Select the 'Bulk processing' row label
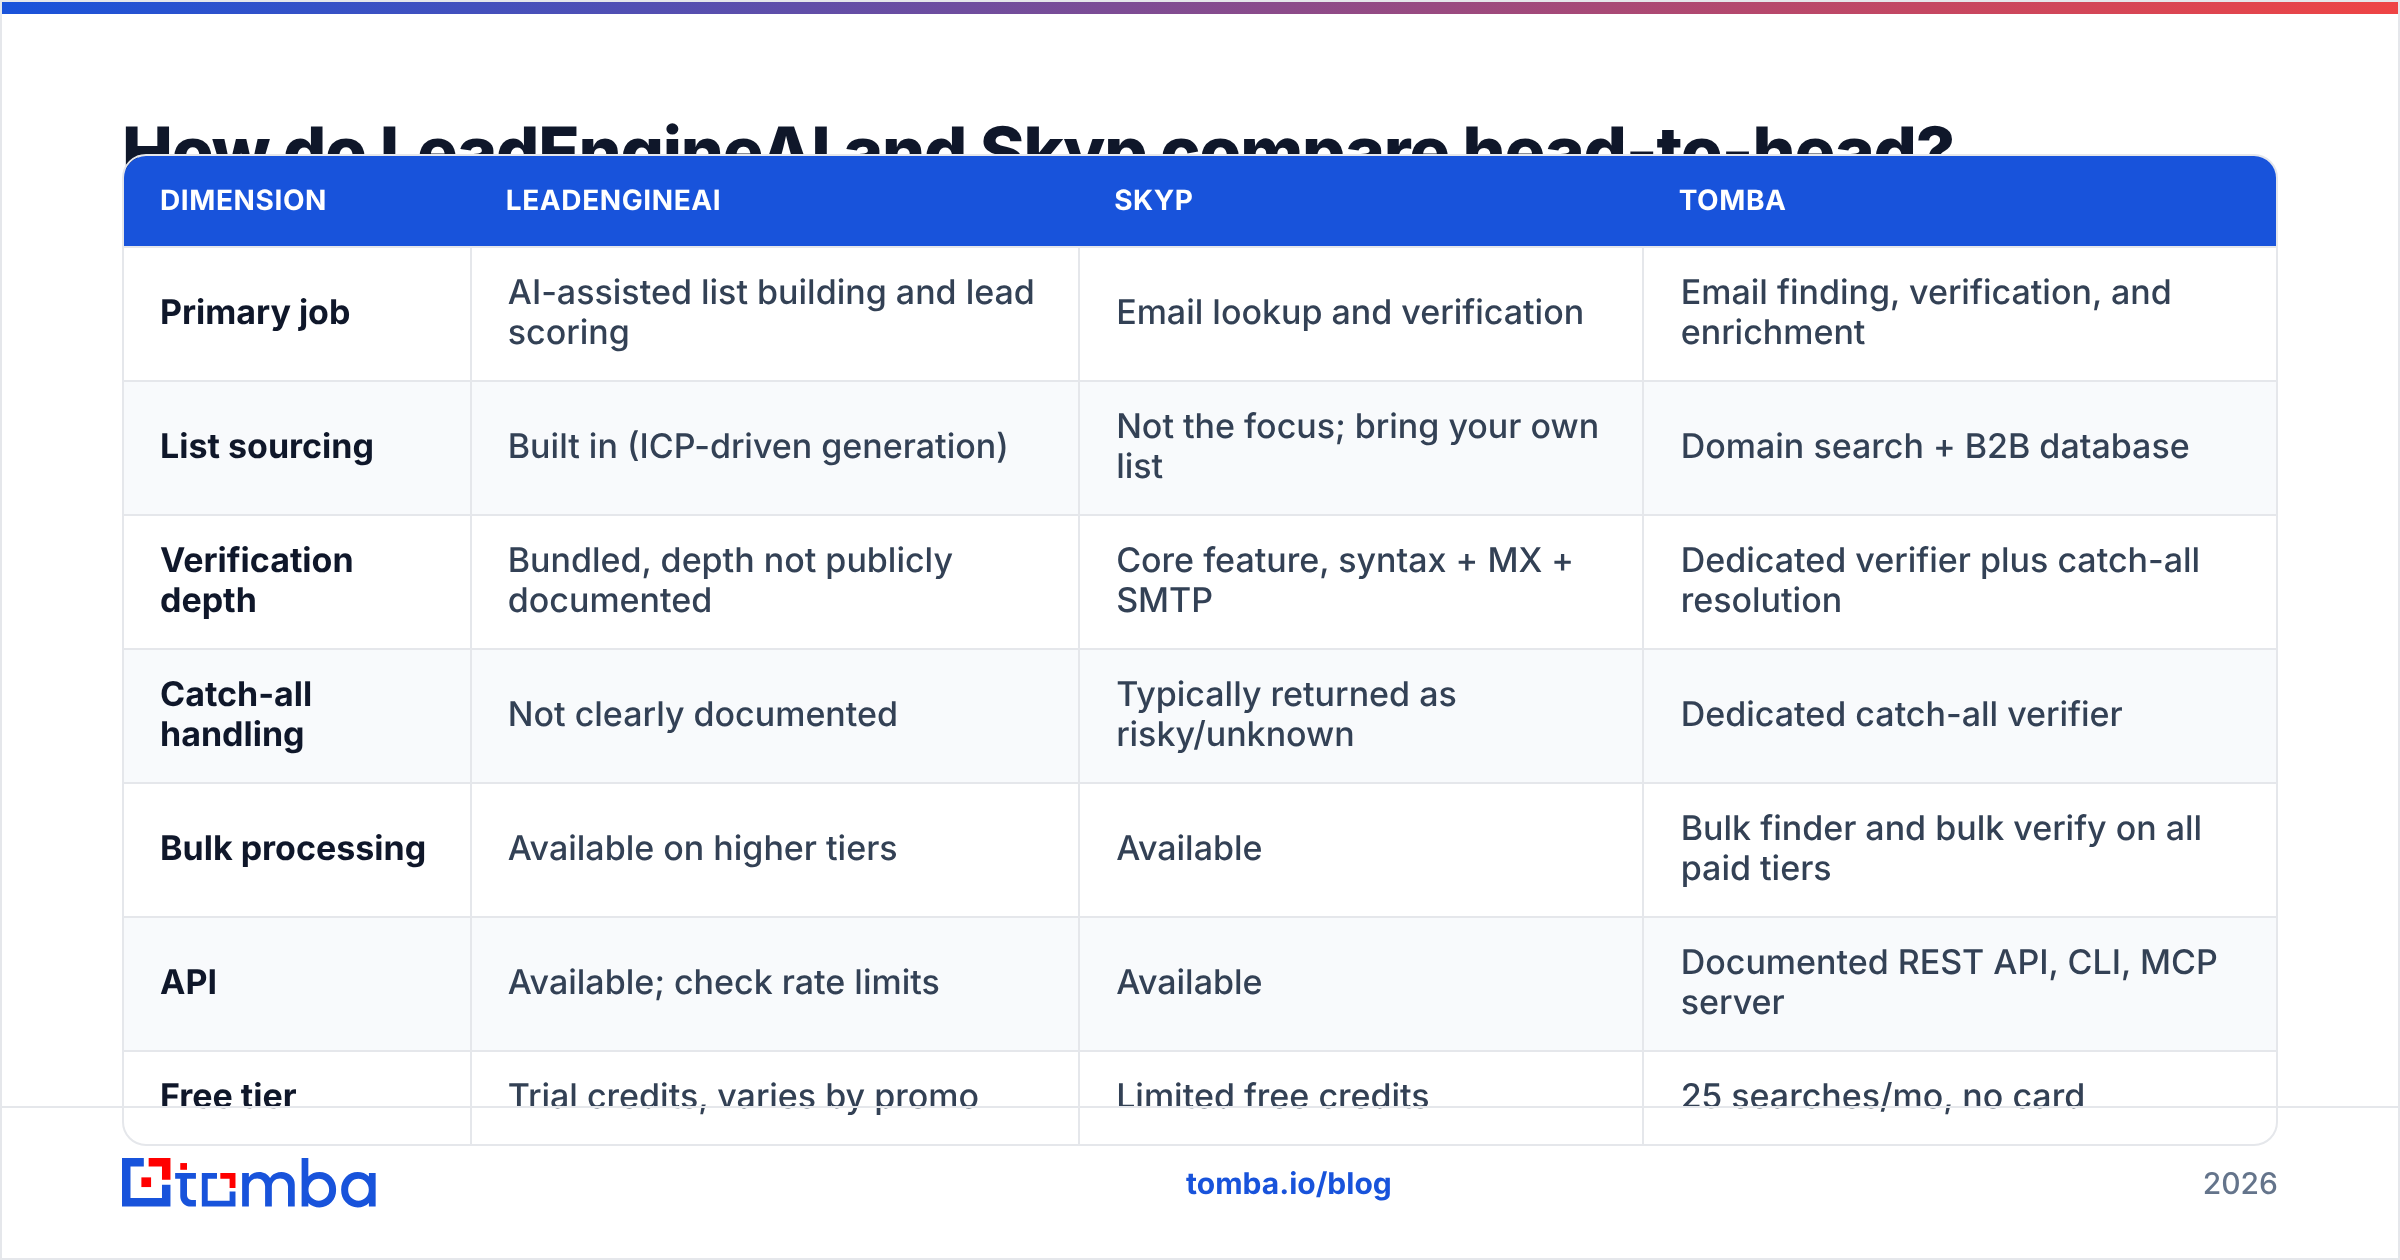Screen dimensions: 2400x1260 tap(293, 849)
